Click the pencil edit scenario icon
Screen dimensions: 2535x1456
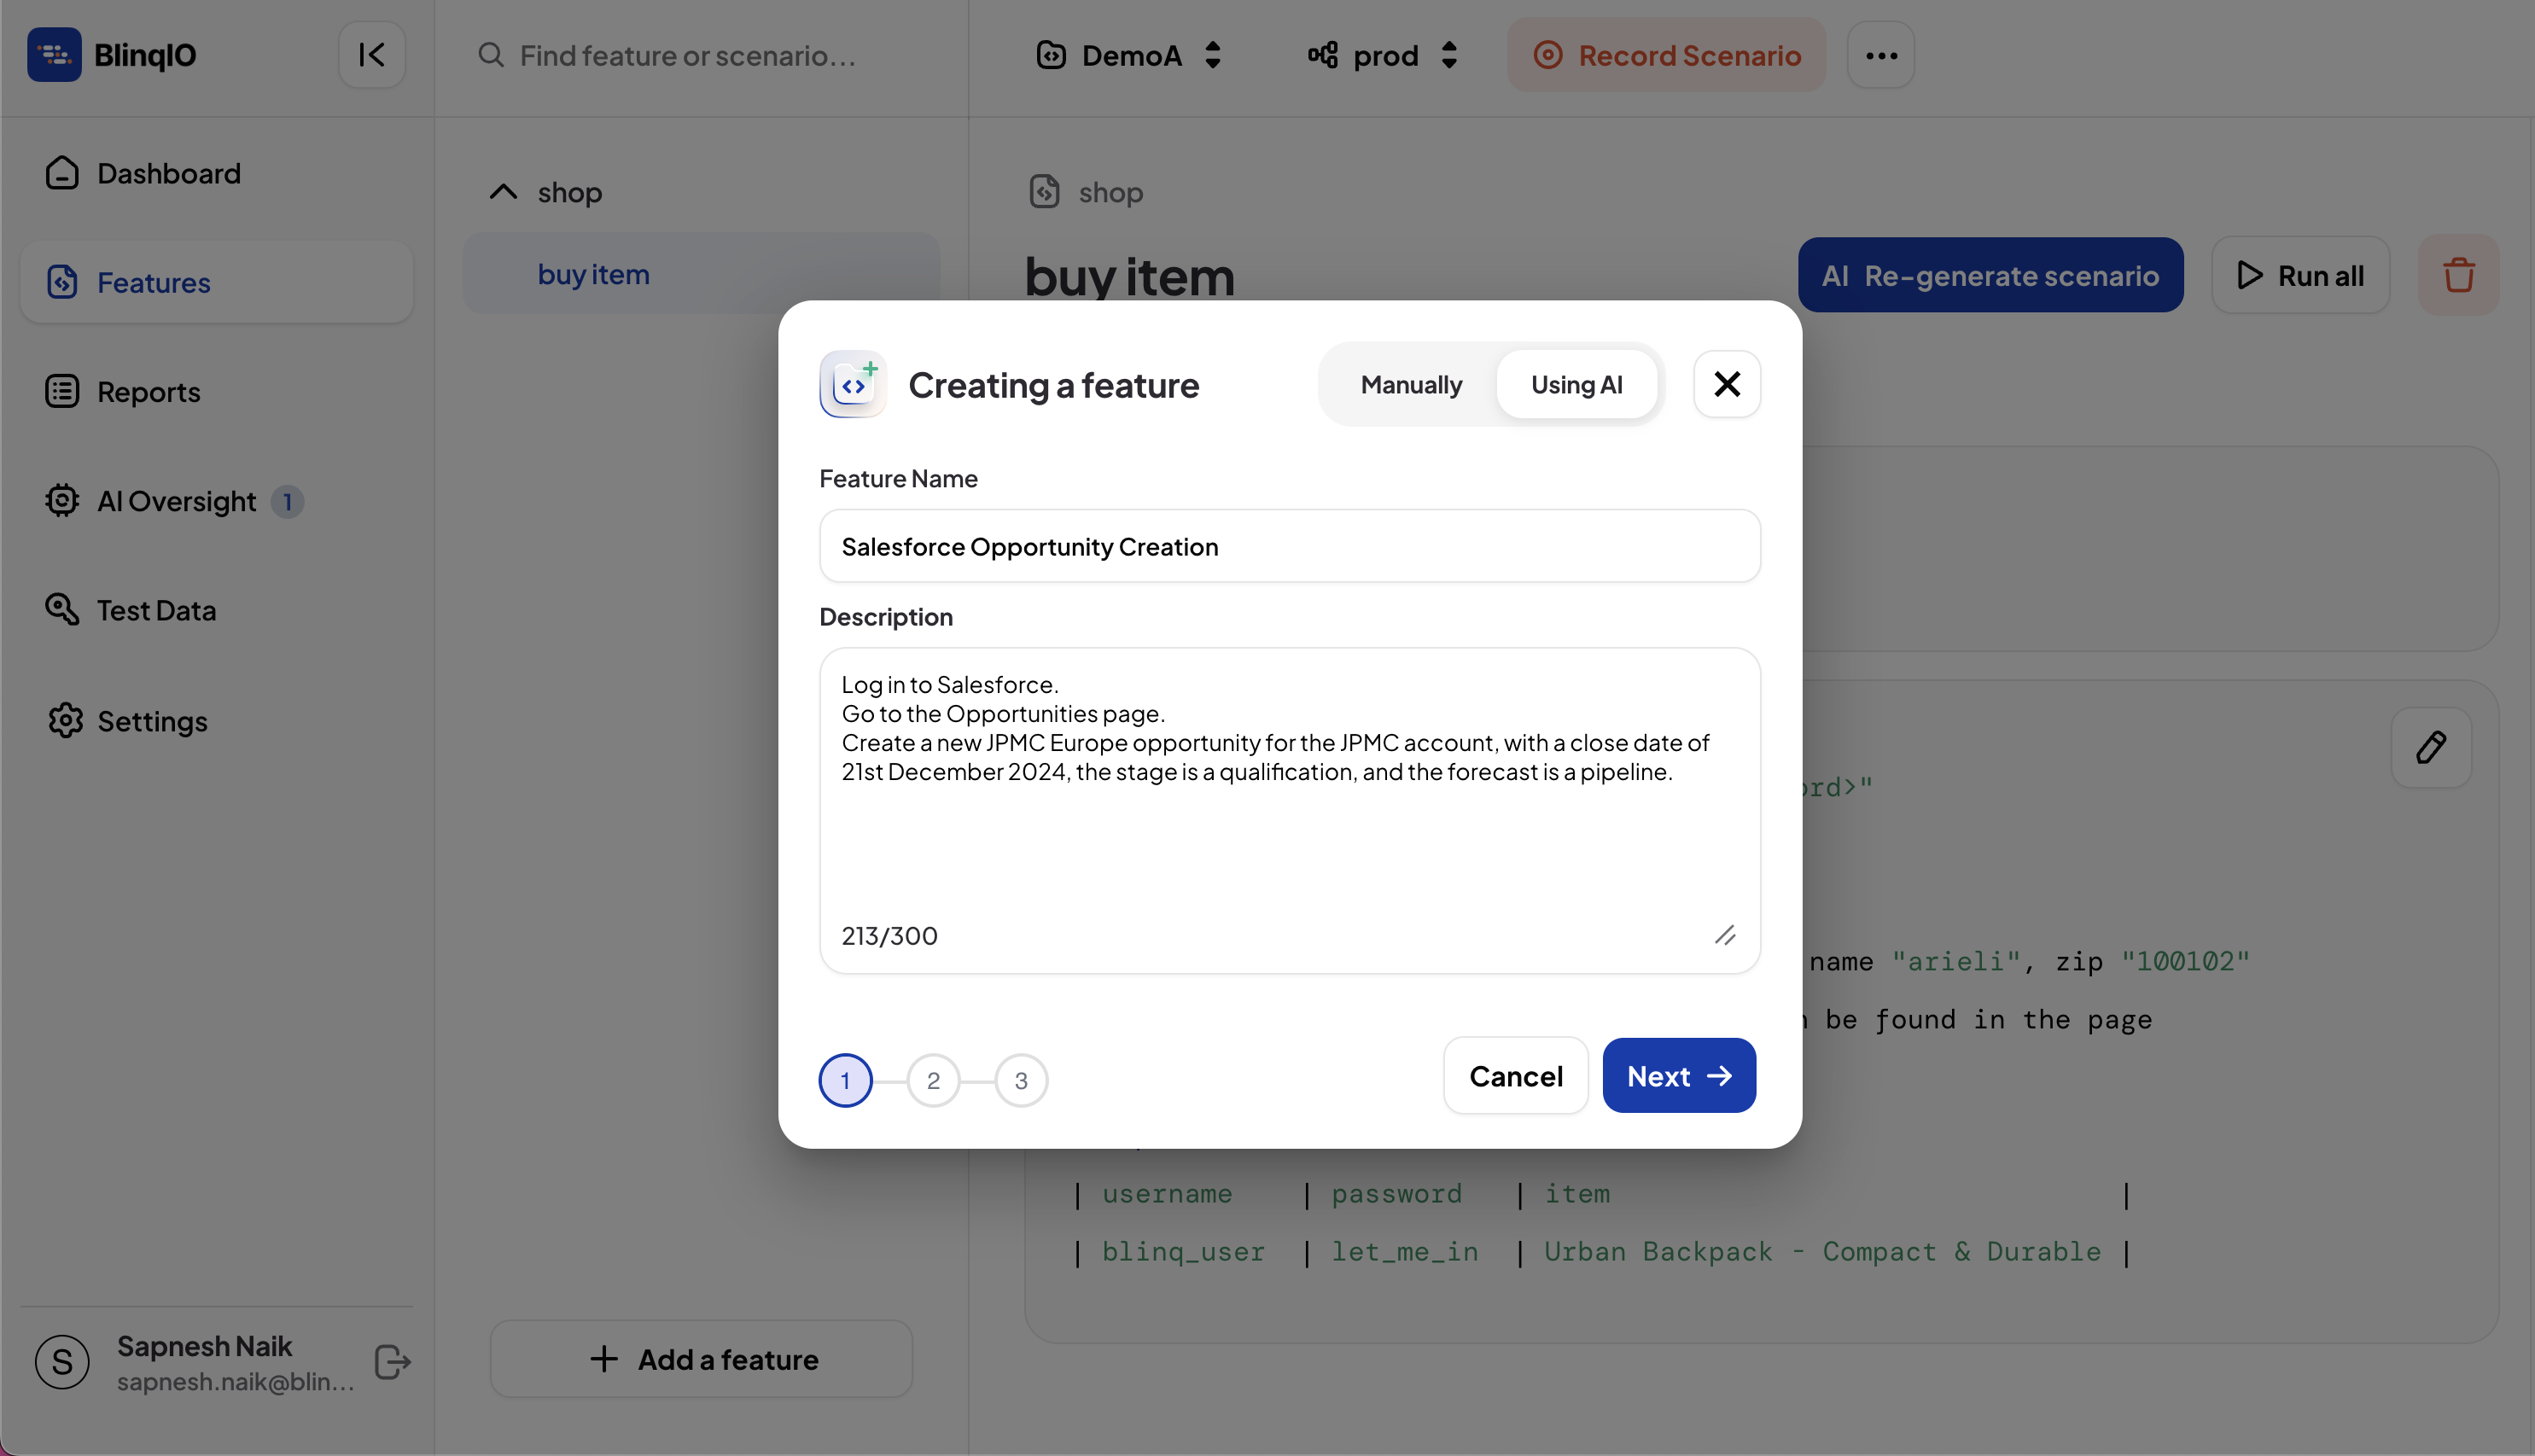(x=2431, y=748)
